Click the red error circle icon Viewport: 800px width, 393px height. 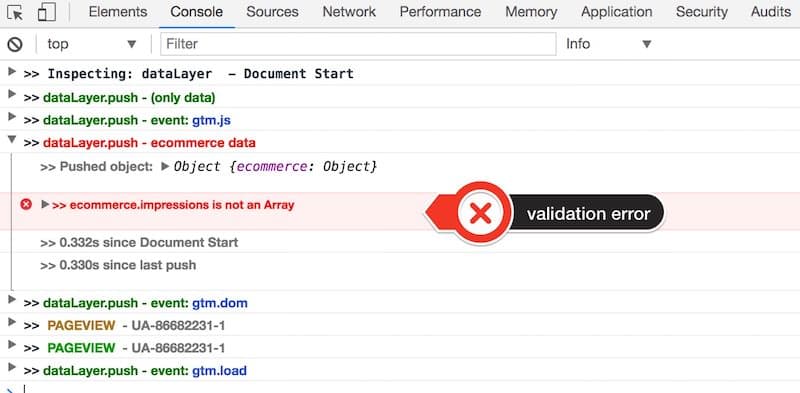pyautogui.click(x=26, y=205)
